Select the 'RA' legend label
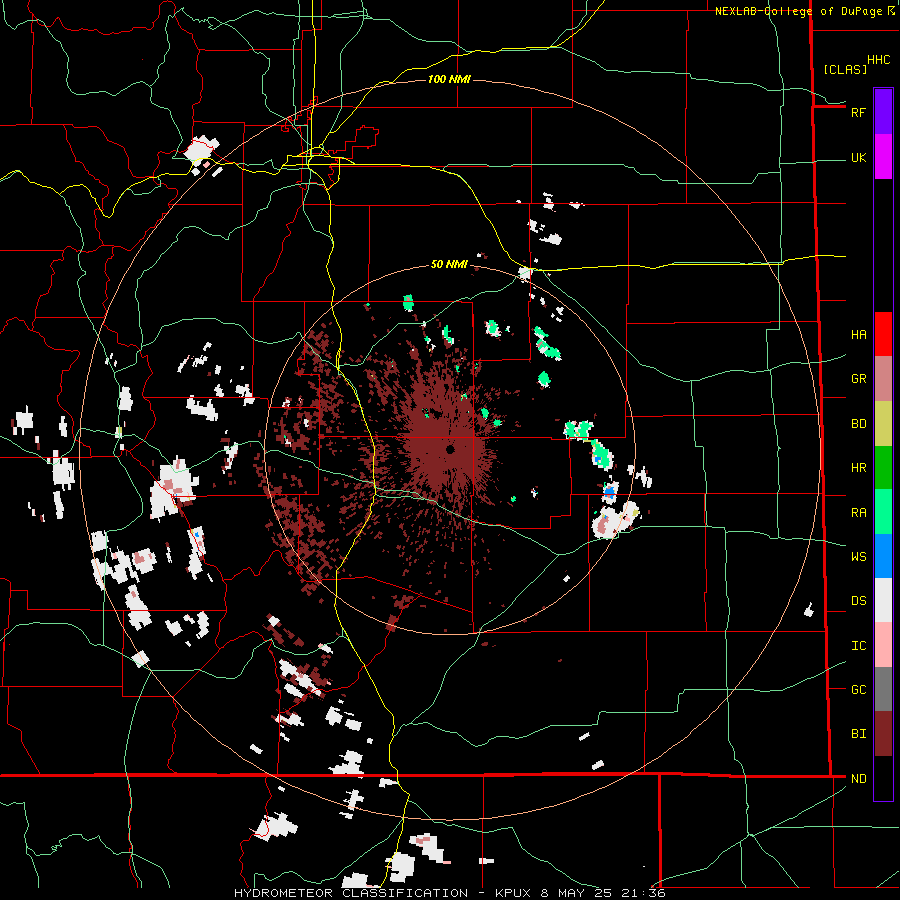900x900 pixels. coord(858,513)
